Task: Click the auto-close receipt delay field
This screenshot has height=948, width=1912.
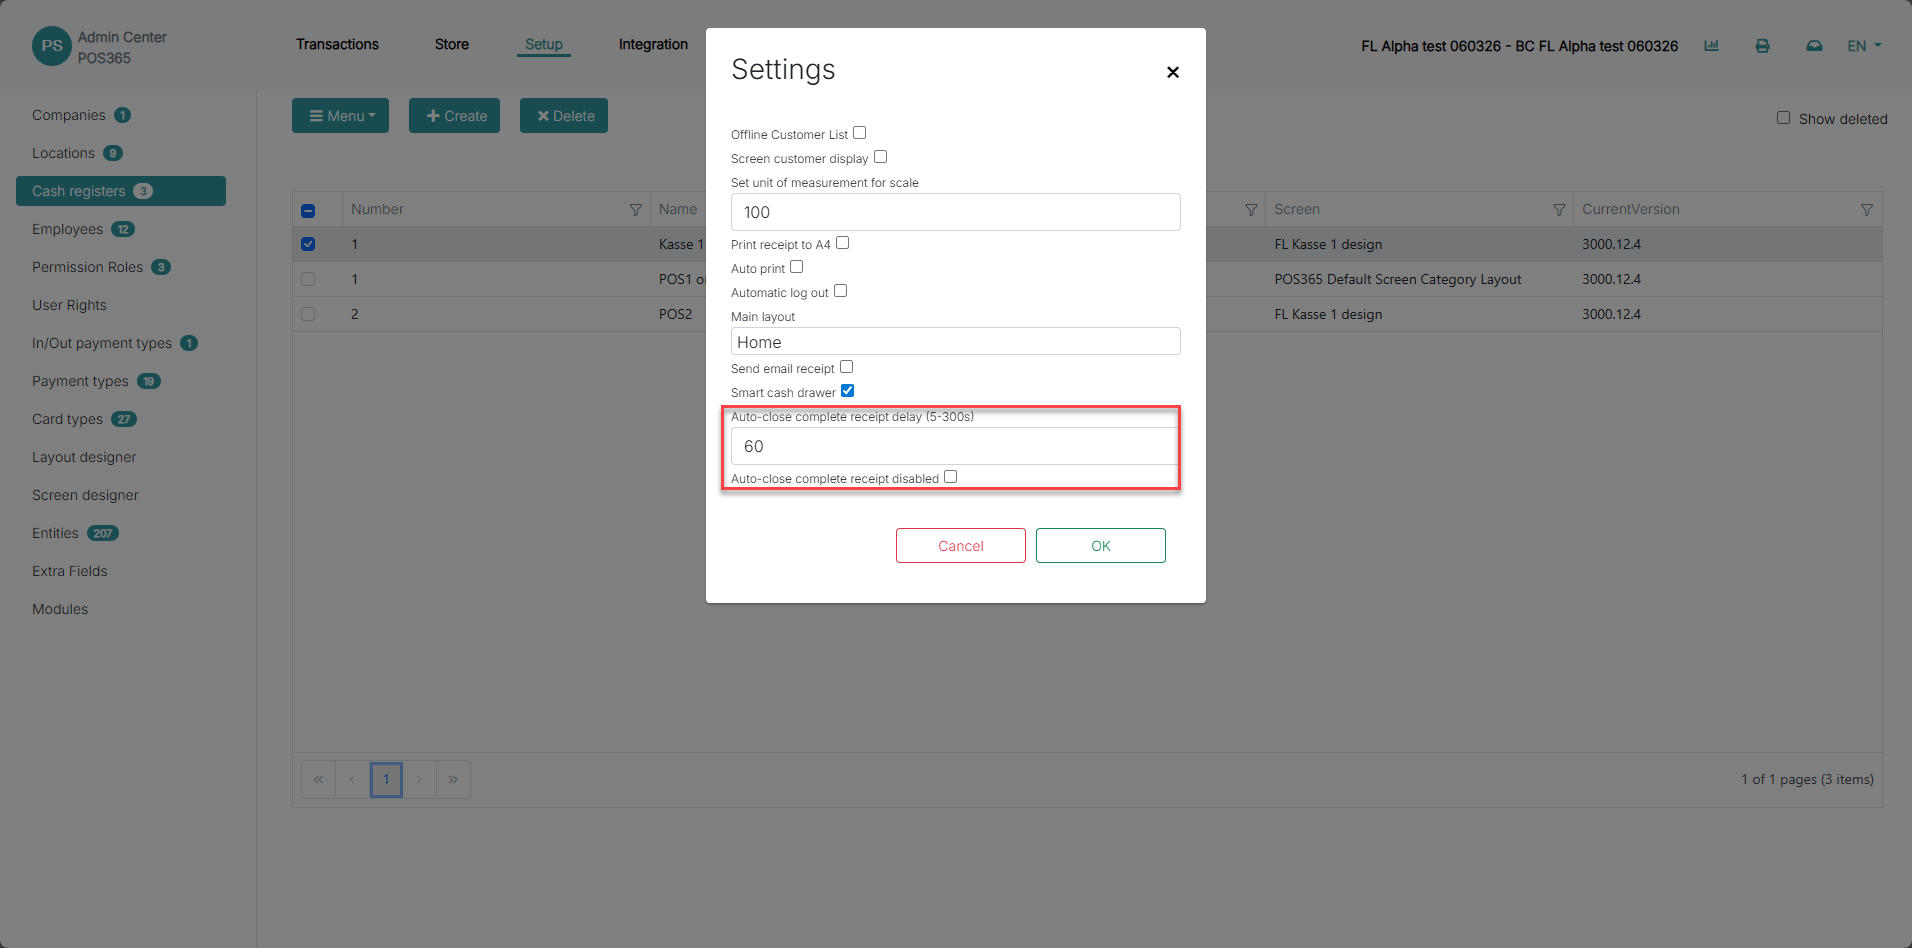Action: (955, 446)
